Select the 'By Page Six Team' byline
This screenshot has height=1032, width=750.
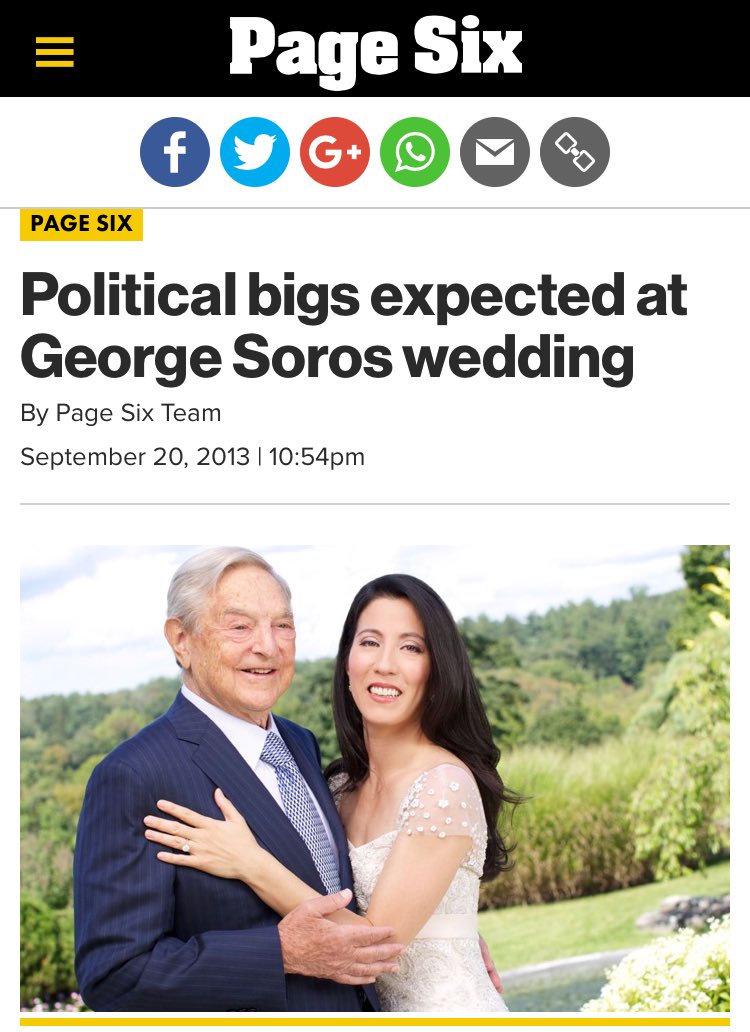pos(121,413)
